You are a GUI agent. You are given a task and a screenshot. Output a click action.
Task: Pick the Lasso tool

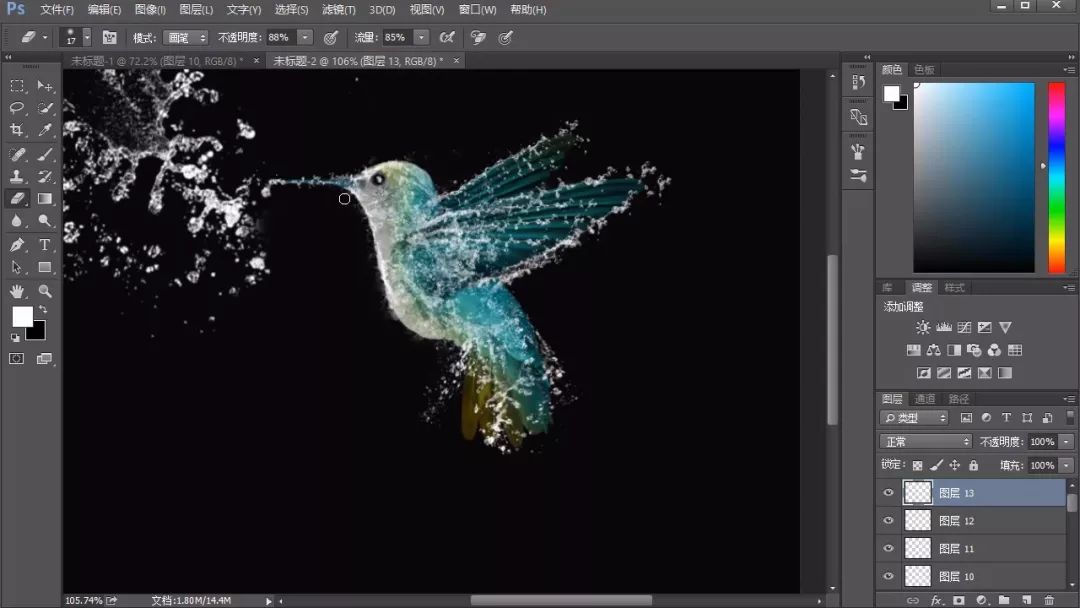tap(17, 108)
